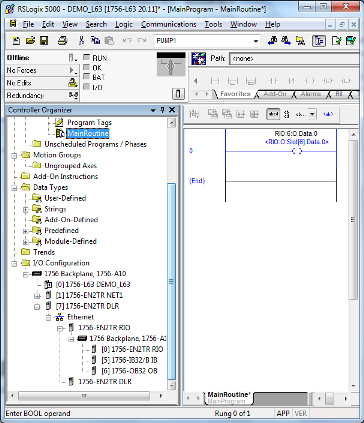Click the Redo arrow icon
The width and height of the screenshot is (364, 423).
(142, 41)
